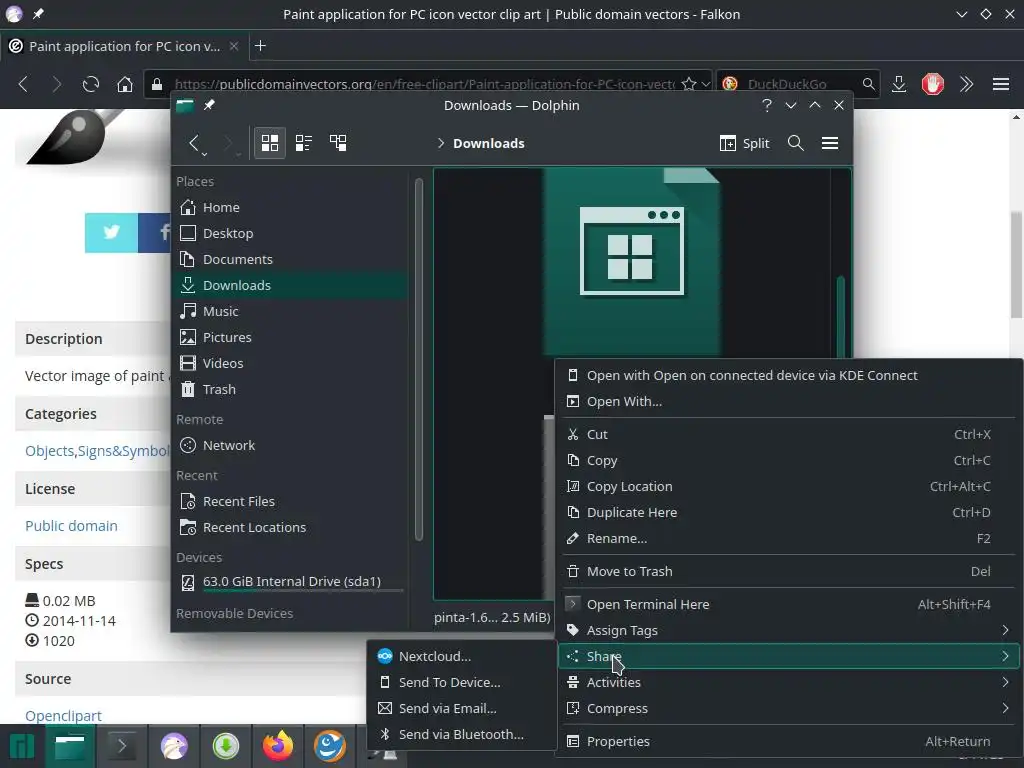Expand Activities submenu
This screenshot has height=768, width=1024.
point(789,682)
